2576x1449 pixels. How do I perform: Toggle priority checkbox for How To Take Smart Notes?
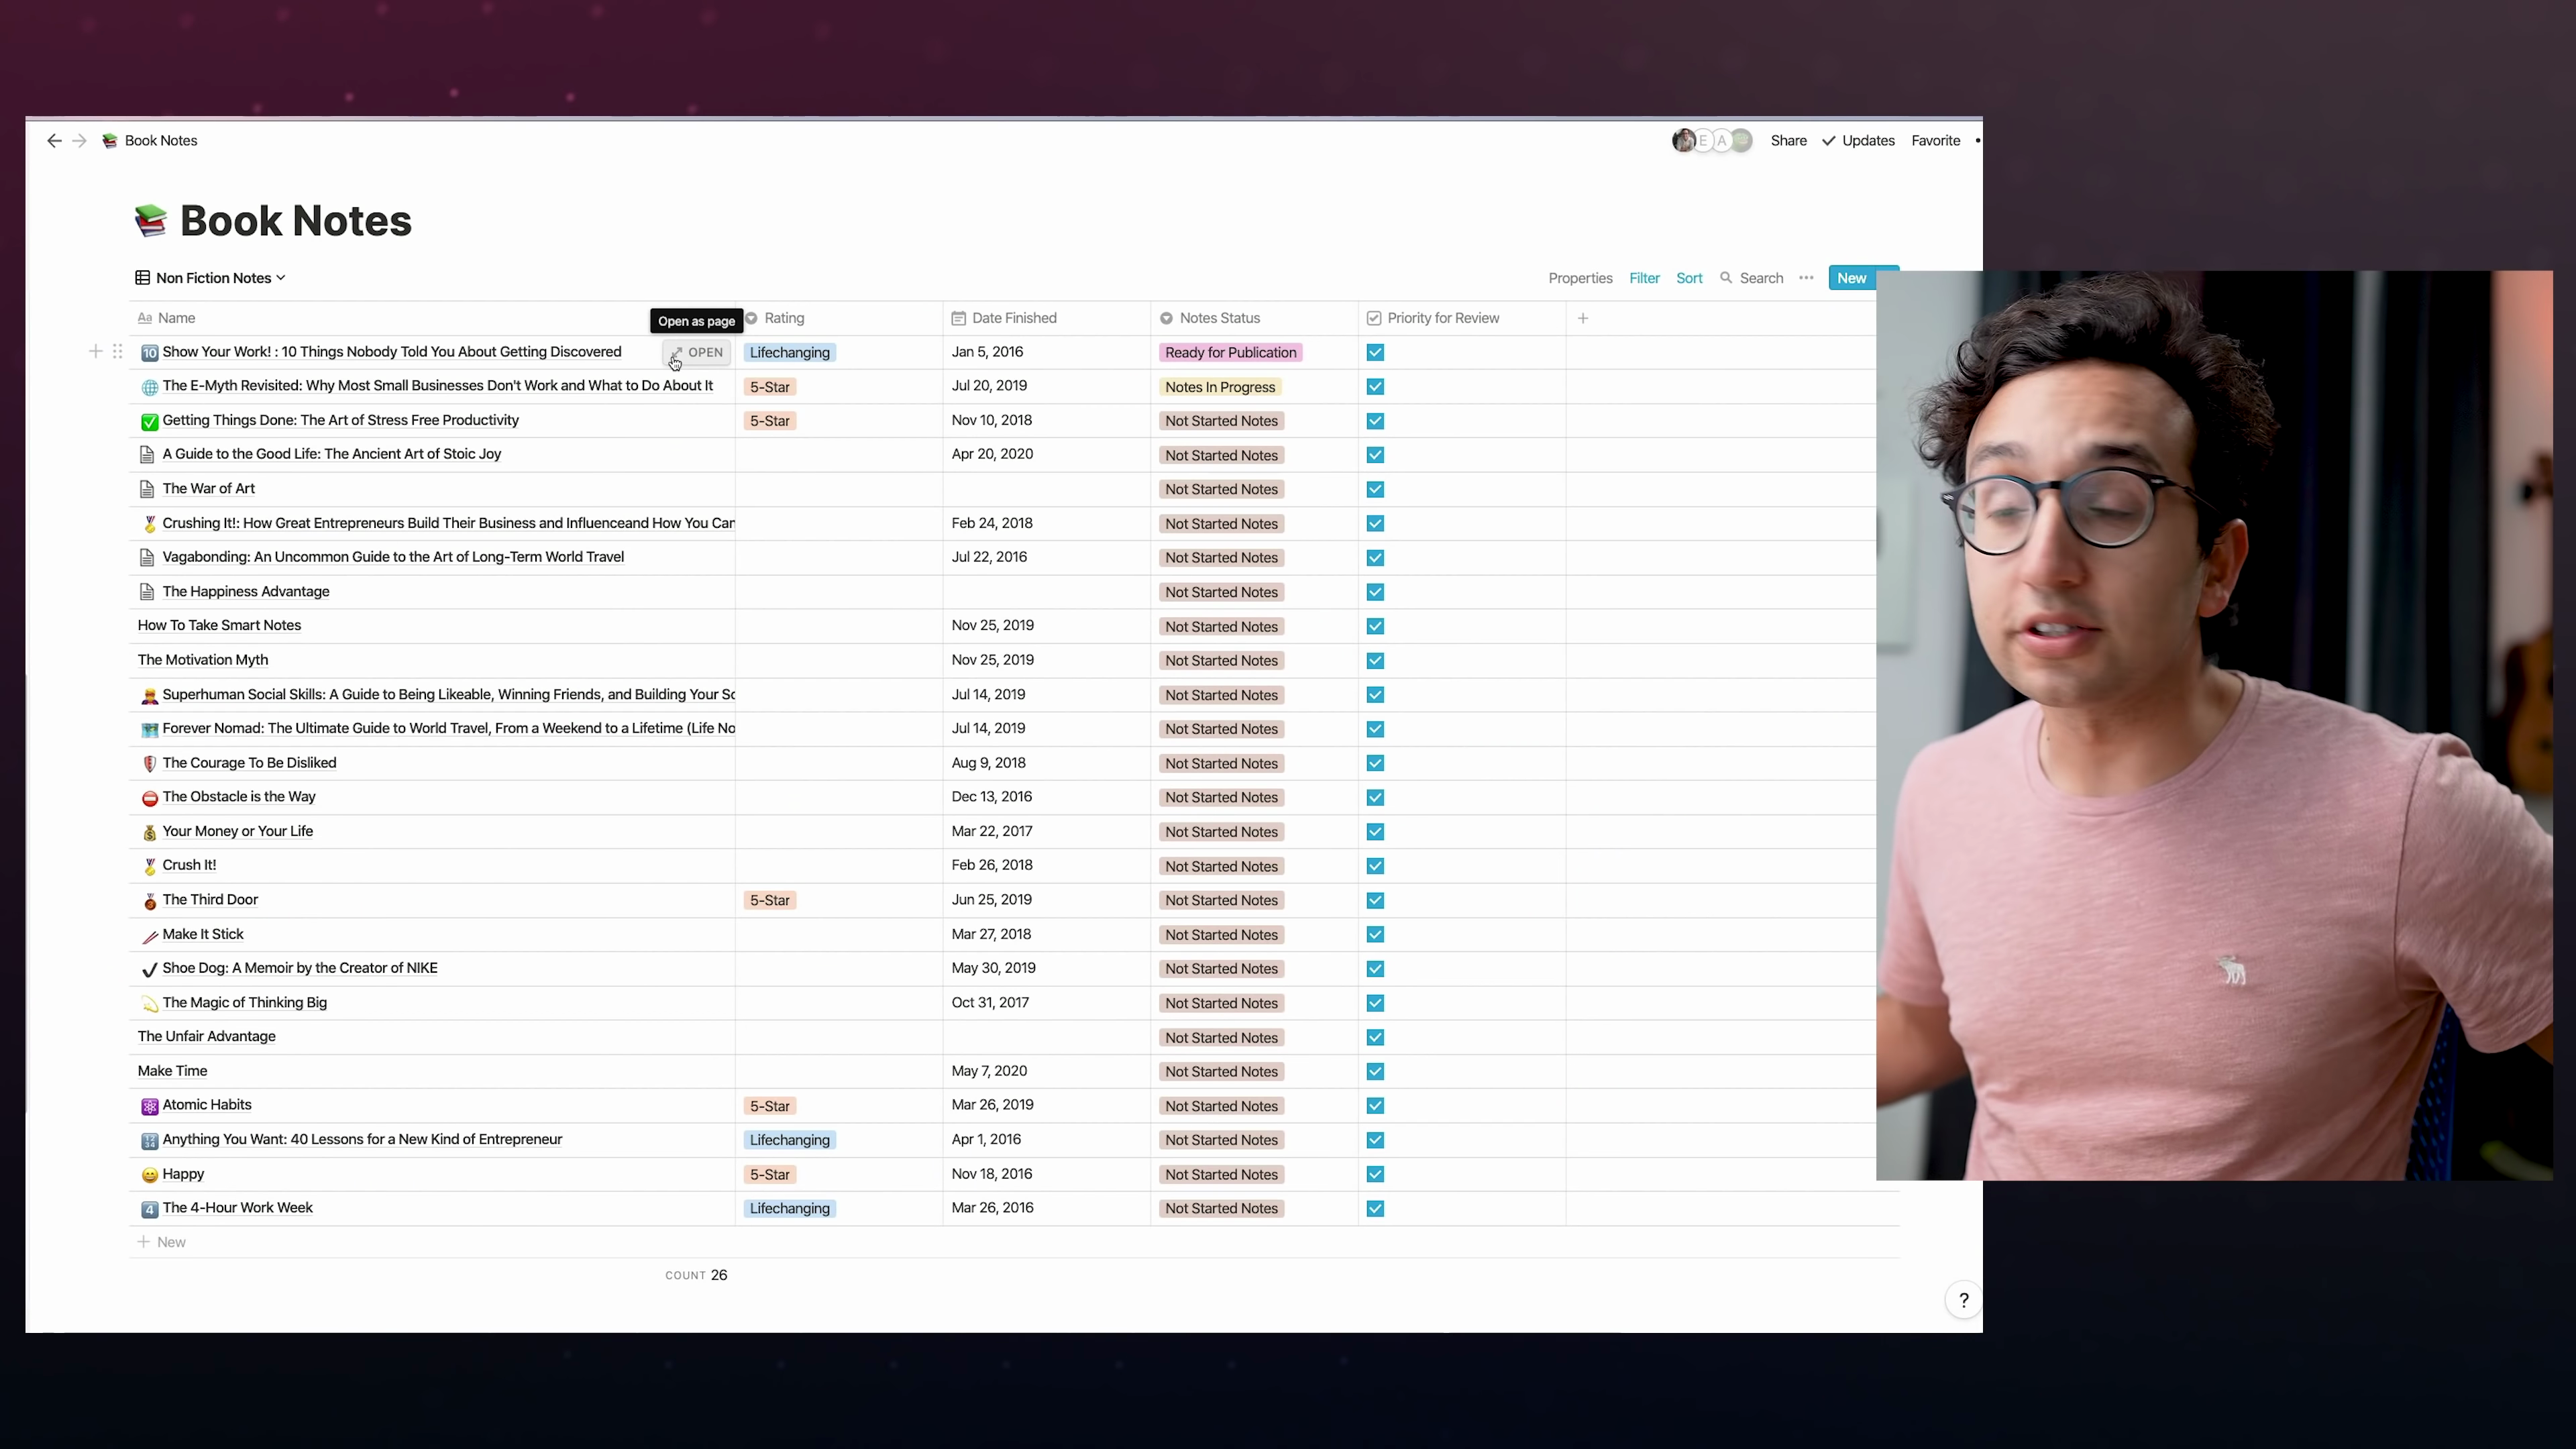[1375, 626]
